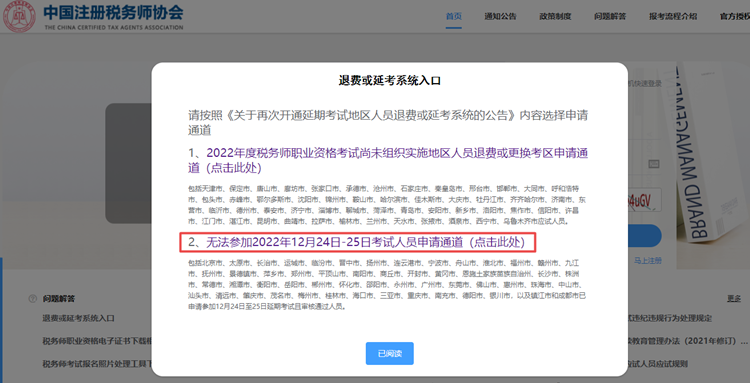Click the 官方授权 navigation item

[x=735, y=16]
